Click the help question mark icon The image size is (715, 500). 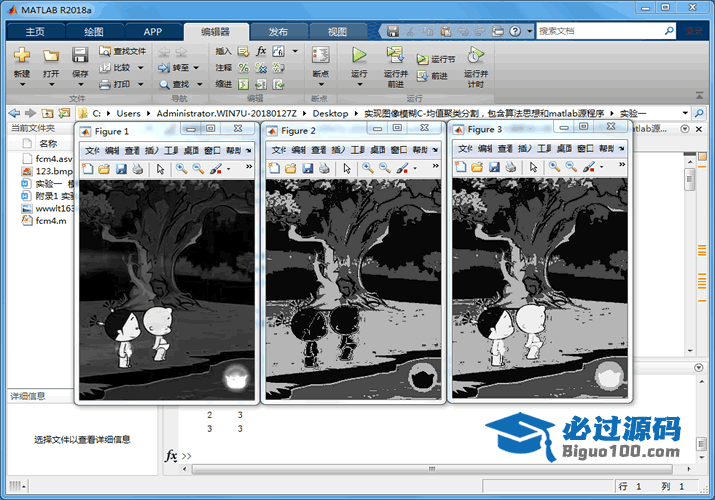coord(515,31)
